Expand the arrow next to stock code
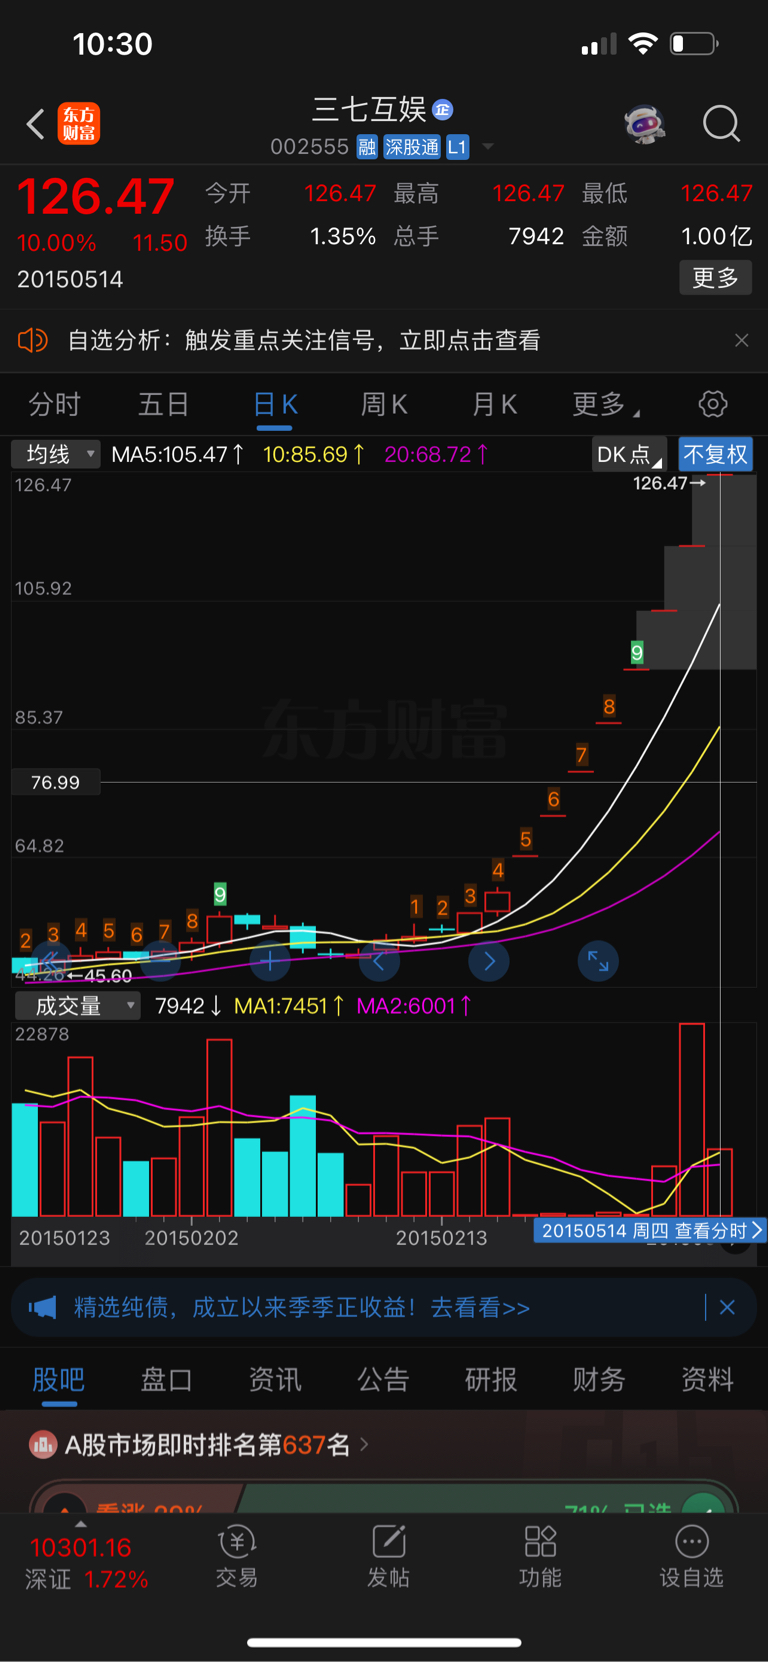This screenshot has height=1662, width=768. 488,147
